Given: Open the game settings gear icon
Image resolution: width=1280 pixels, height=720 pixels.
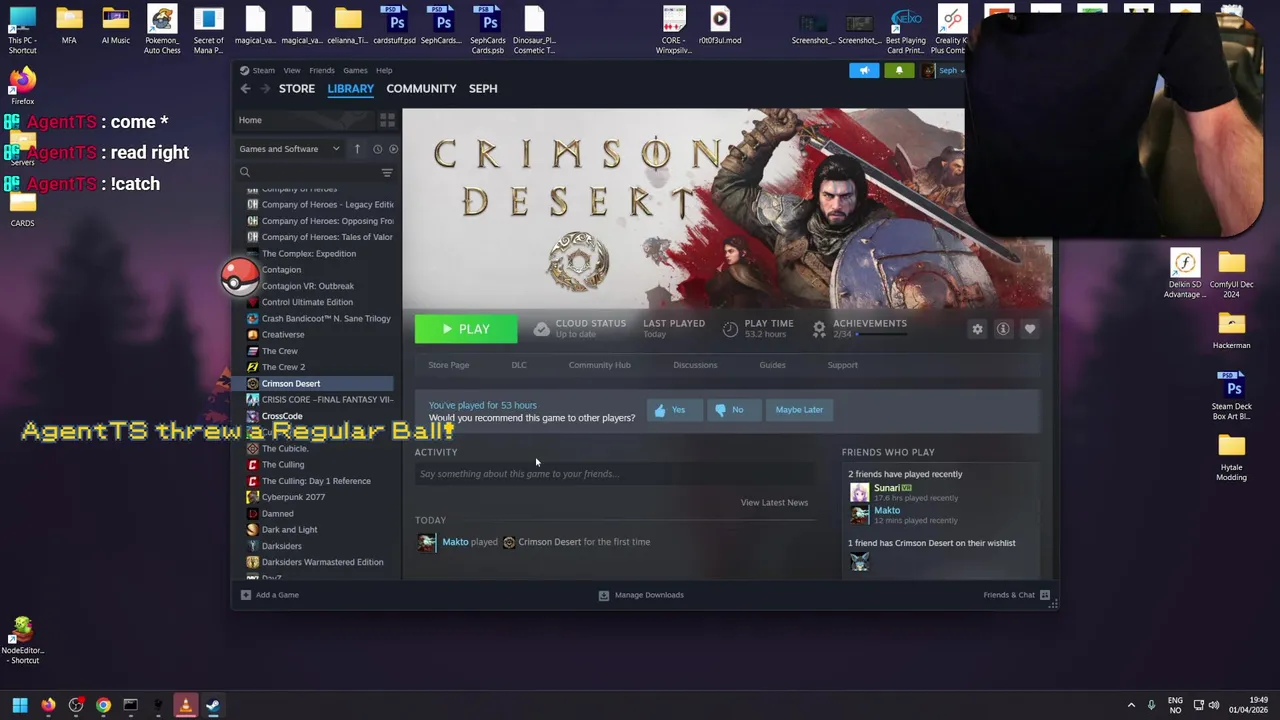Looking at the screenshot, I should point(977,329).
